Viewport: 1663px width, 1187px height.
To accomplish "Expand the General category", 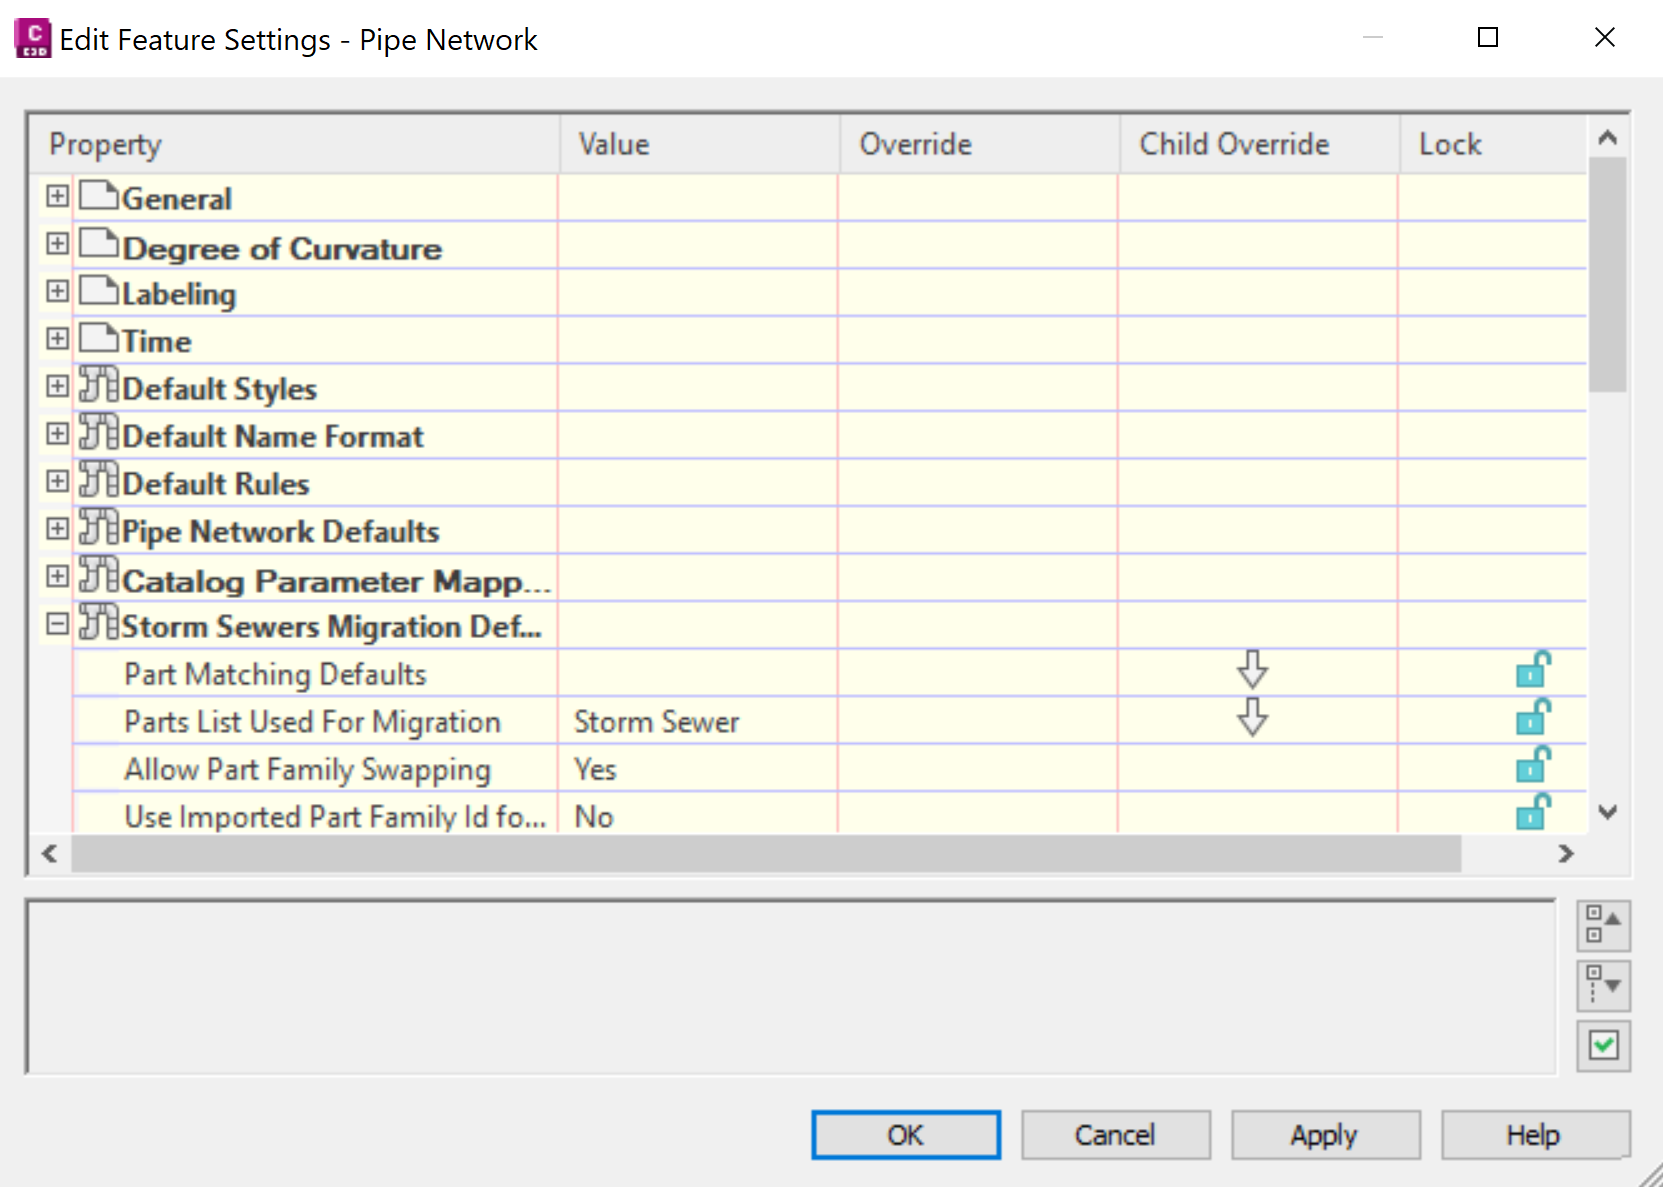I will [x=57, y=196].
